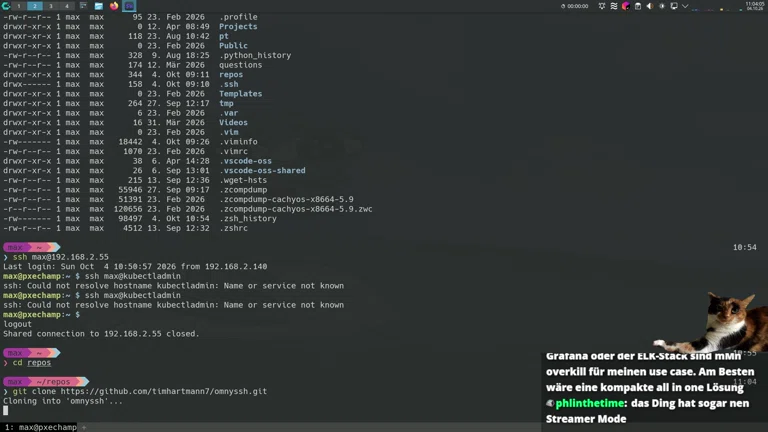This screenshot has height=432, width=768.
Task: Switch to virtual desktop 4
Action: point(67,6)
